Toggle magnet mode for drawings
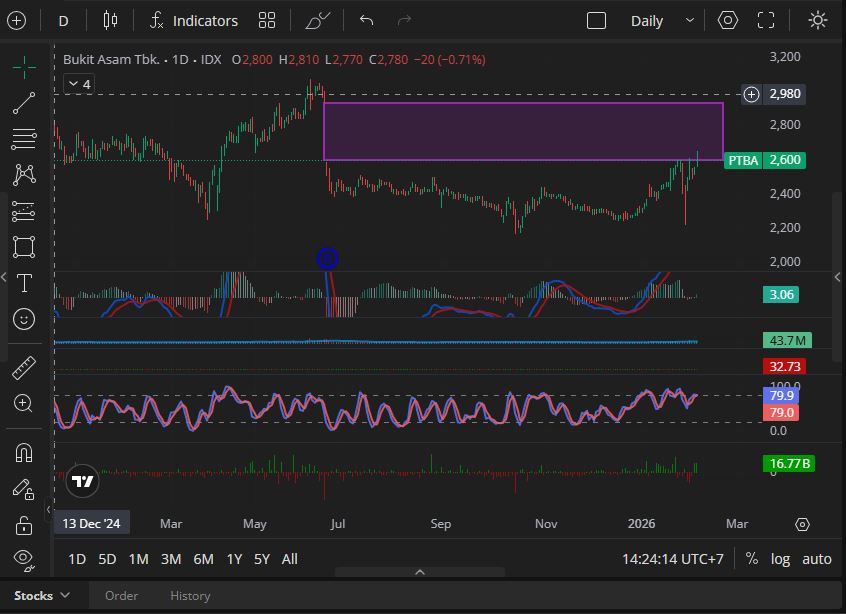This screenshot has width=846, height=614. pos(24,452)
